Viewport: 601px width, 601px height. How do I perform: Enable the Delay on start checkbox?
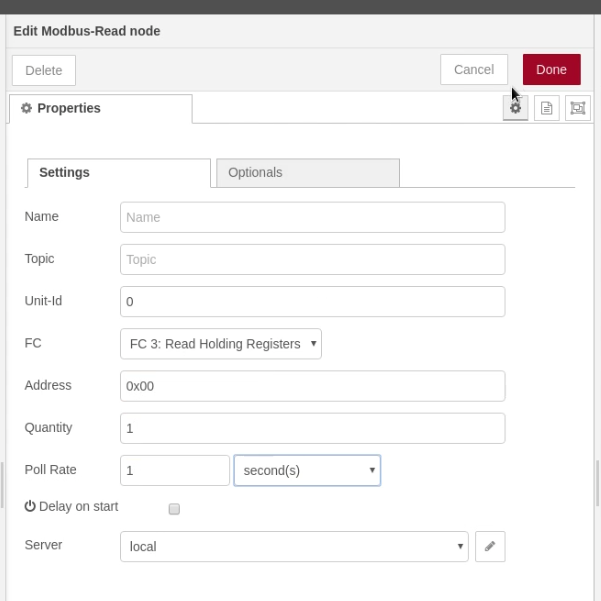[174, 509]
